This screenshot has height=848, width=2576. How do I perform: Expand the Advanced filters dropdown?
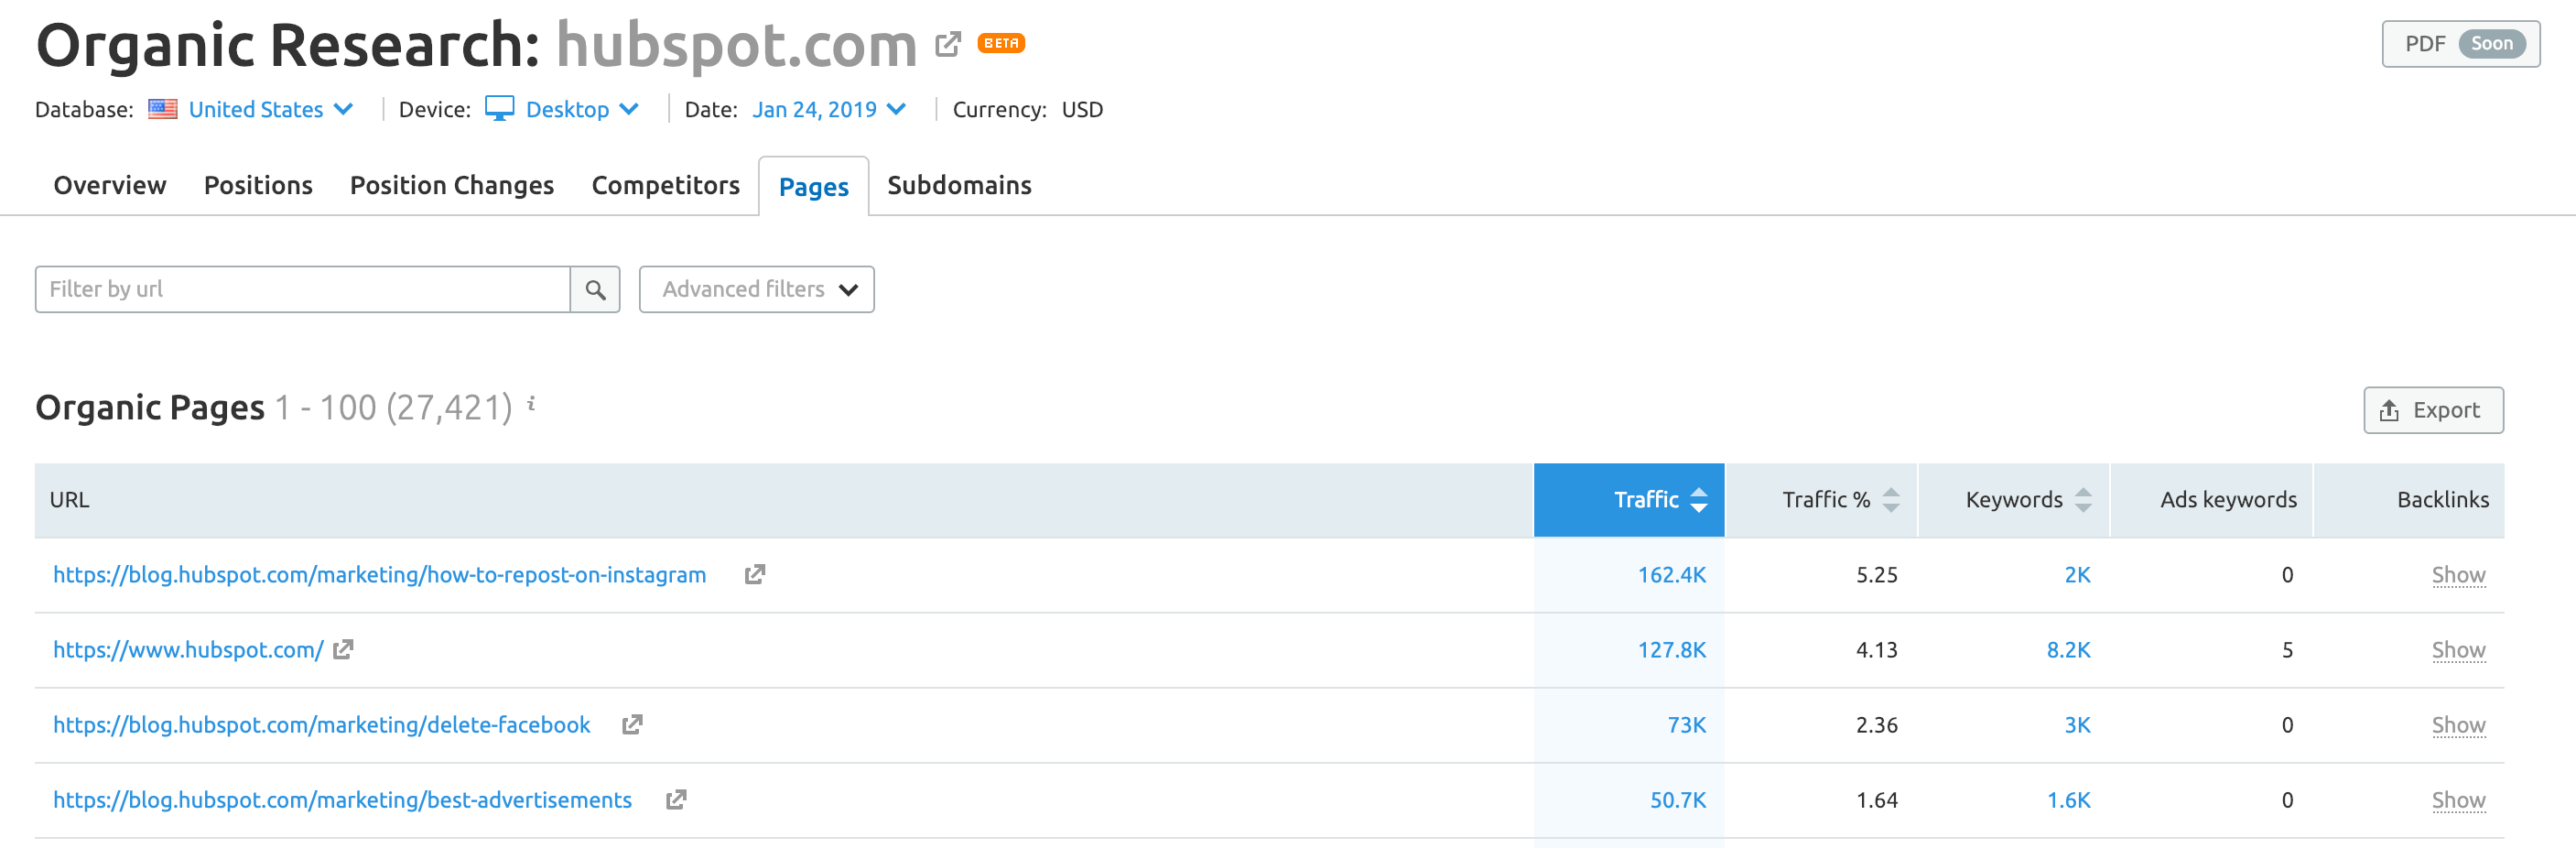coord(756,289)
